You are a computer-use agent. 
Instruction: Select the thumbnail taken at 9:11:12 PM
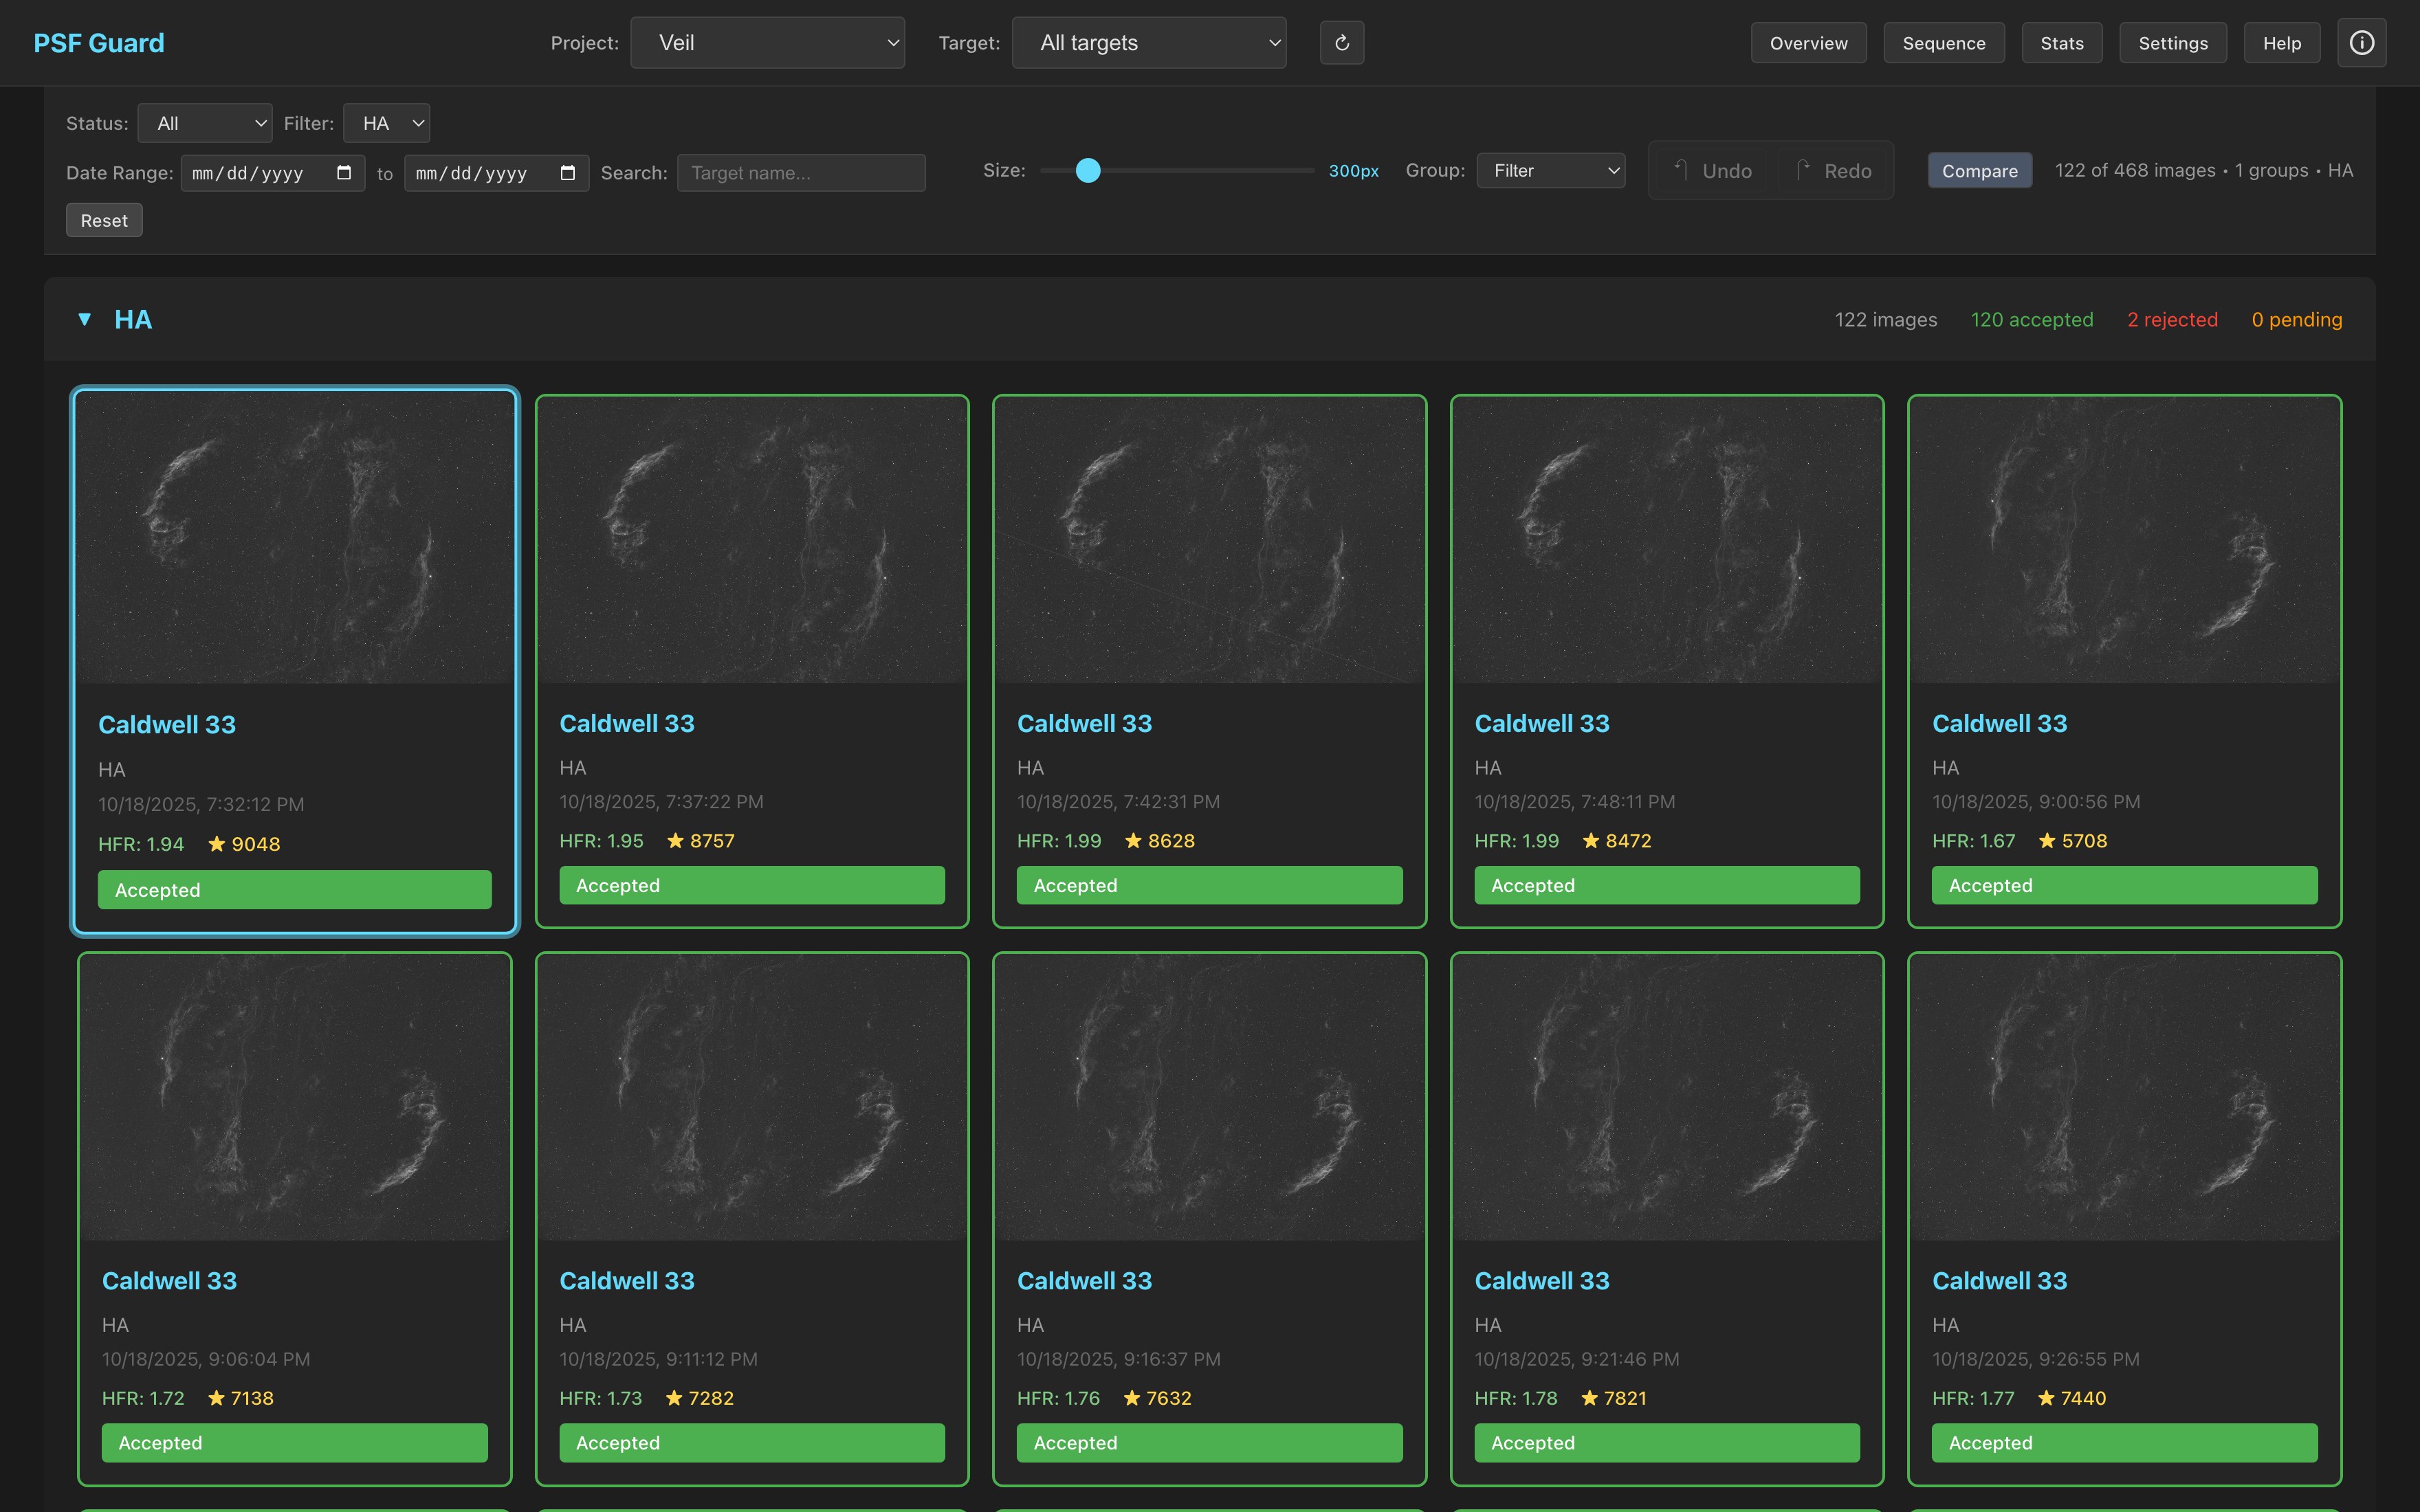pos(752,1098)
